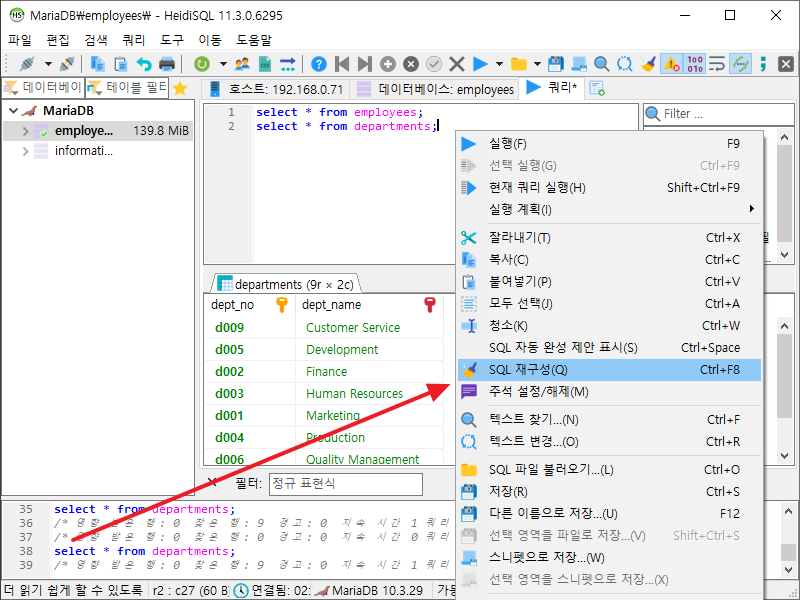Click the dark X icon ending the toolbar
Viewport: 800px width, 600px height.
786,64
